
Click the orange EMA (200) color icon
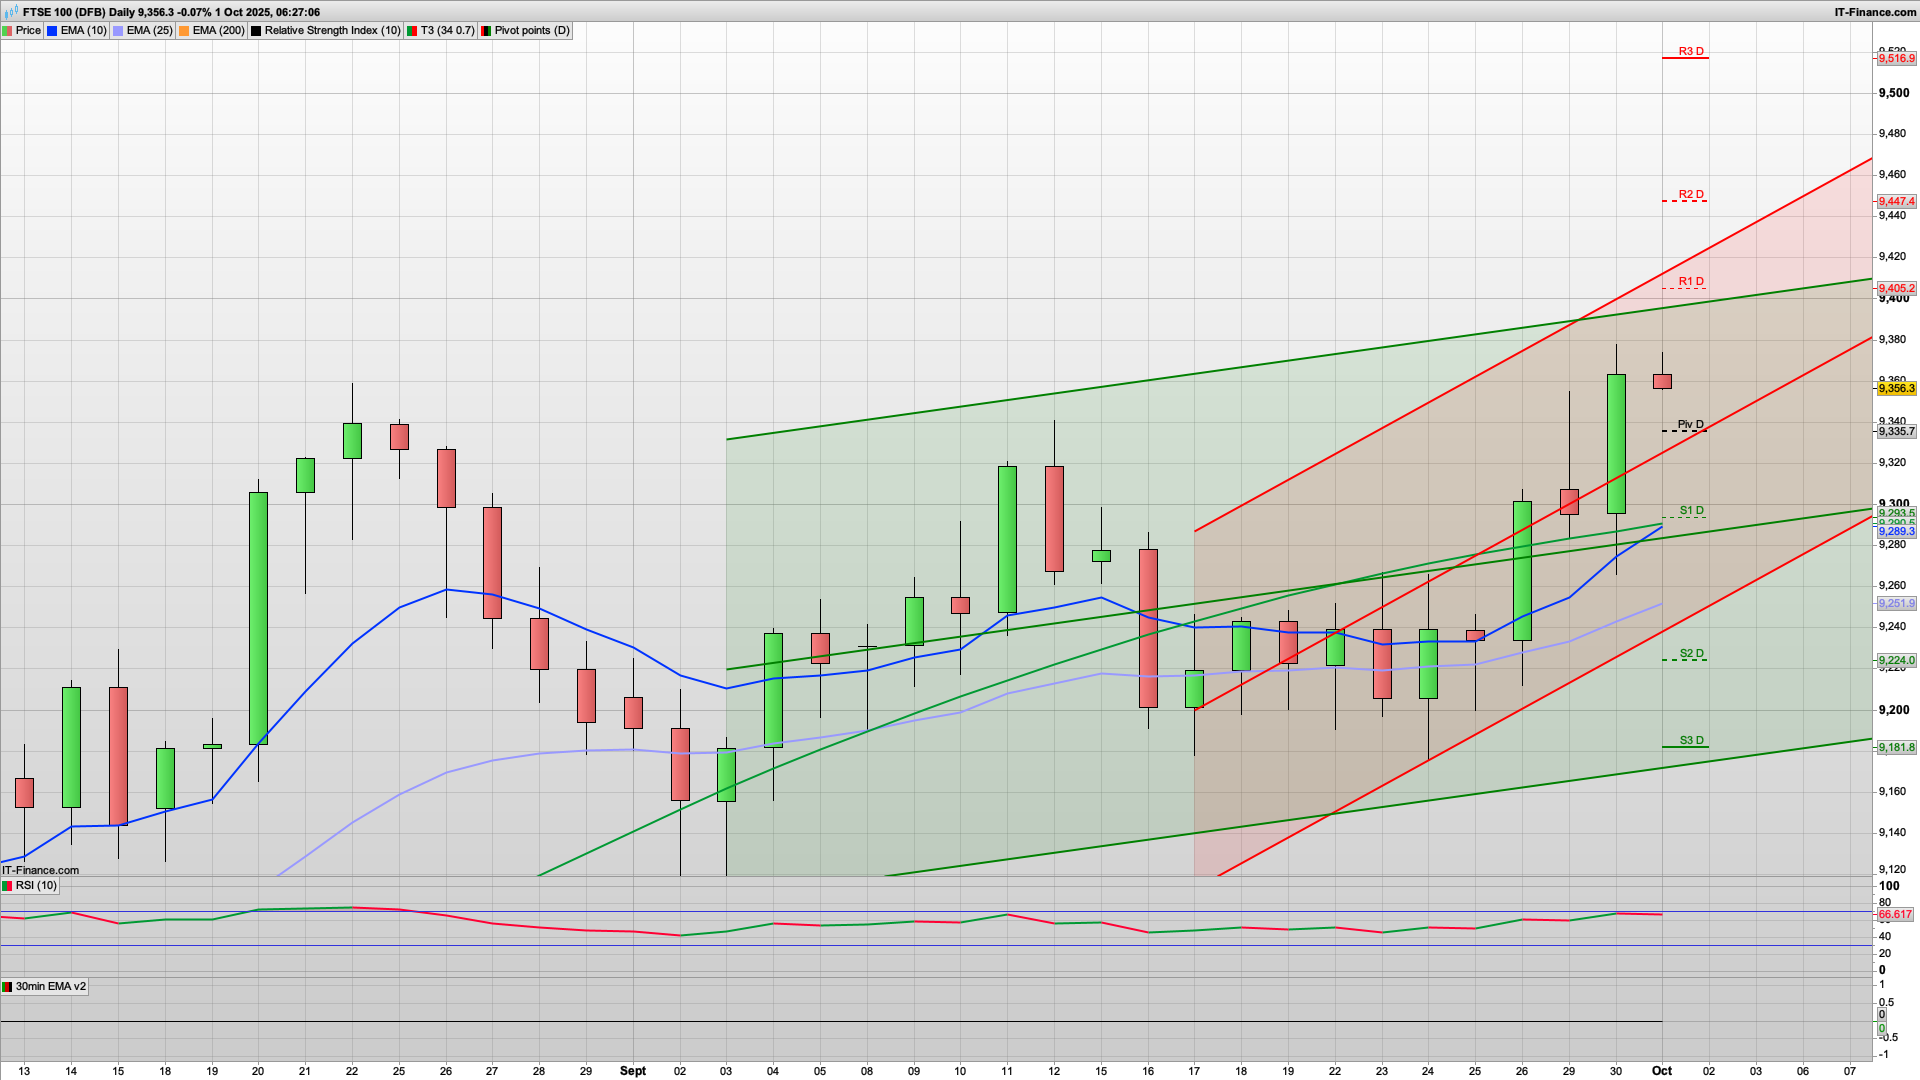[184, 31]
